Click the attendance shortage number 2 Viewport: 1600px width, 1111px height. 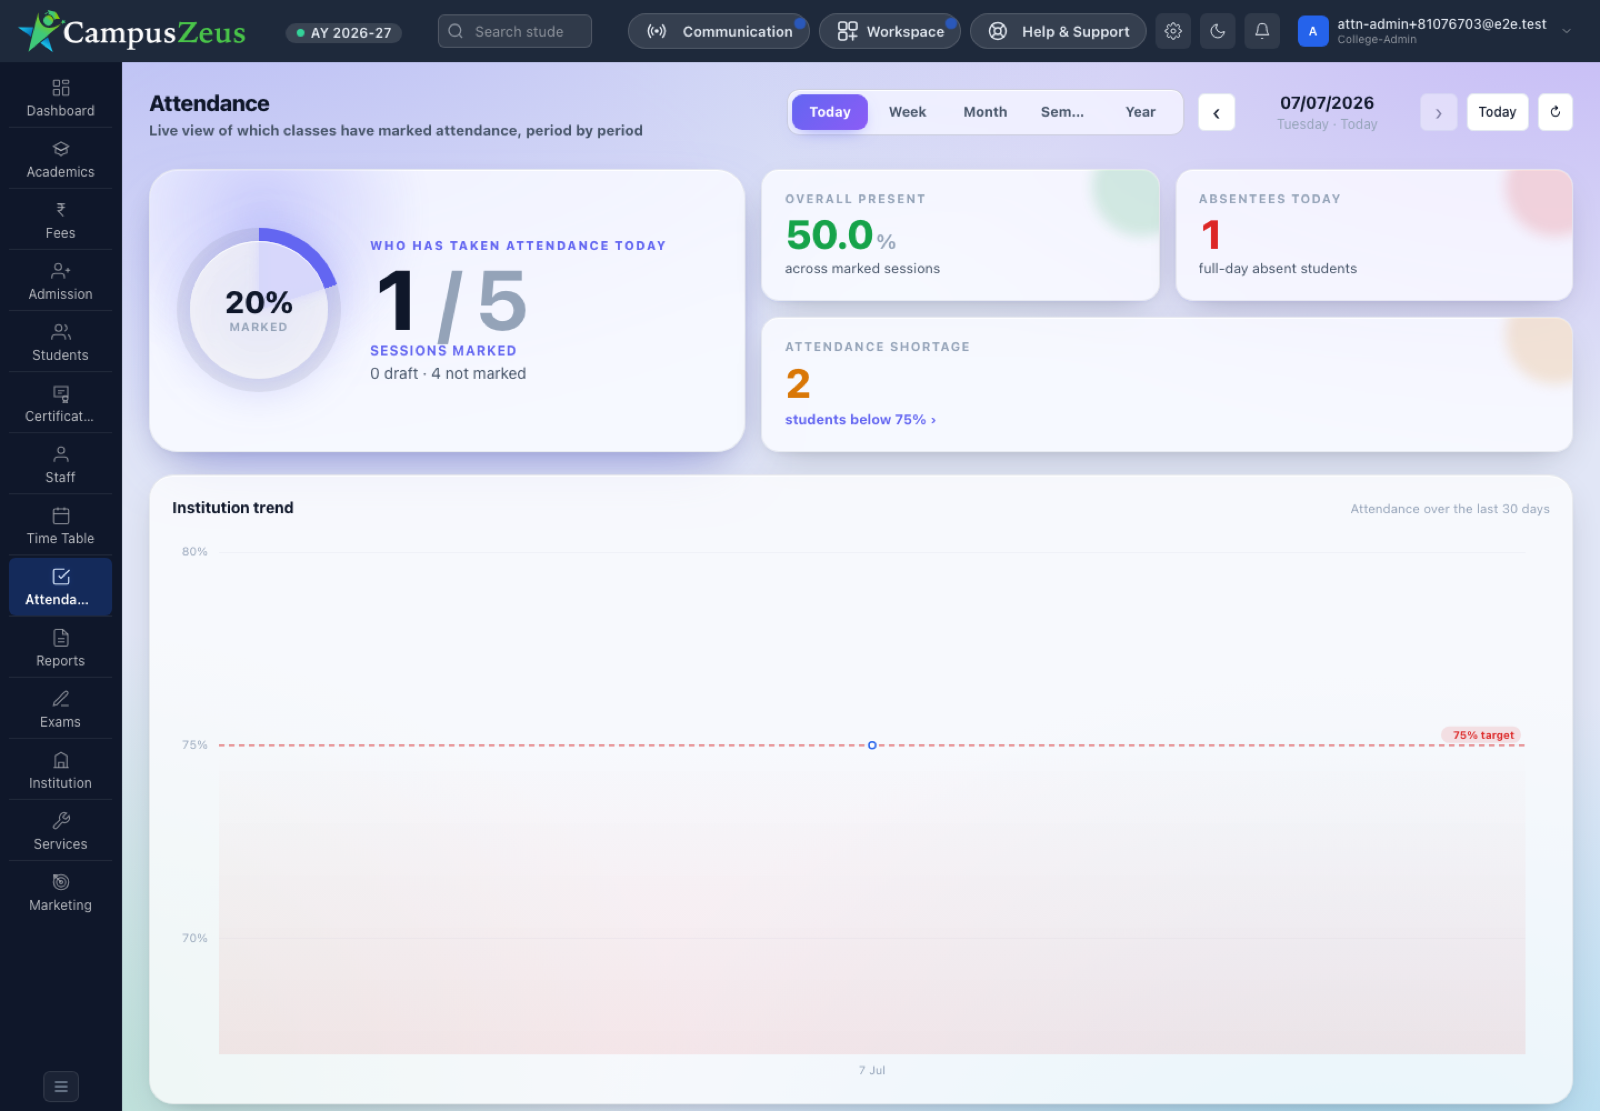click(798, 384)
